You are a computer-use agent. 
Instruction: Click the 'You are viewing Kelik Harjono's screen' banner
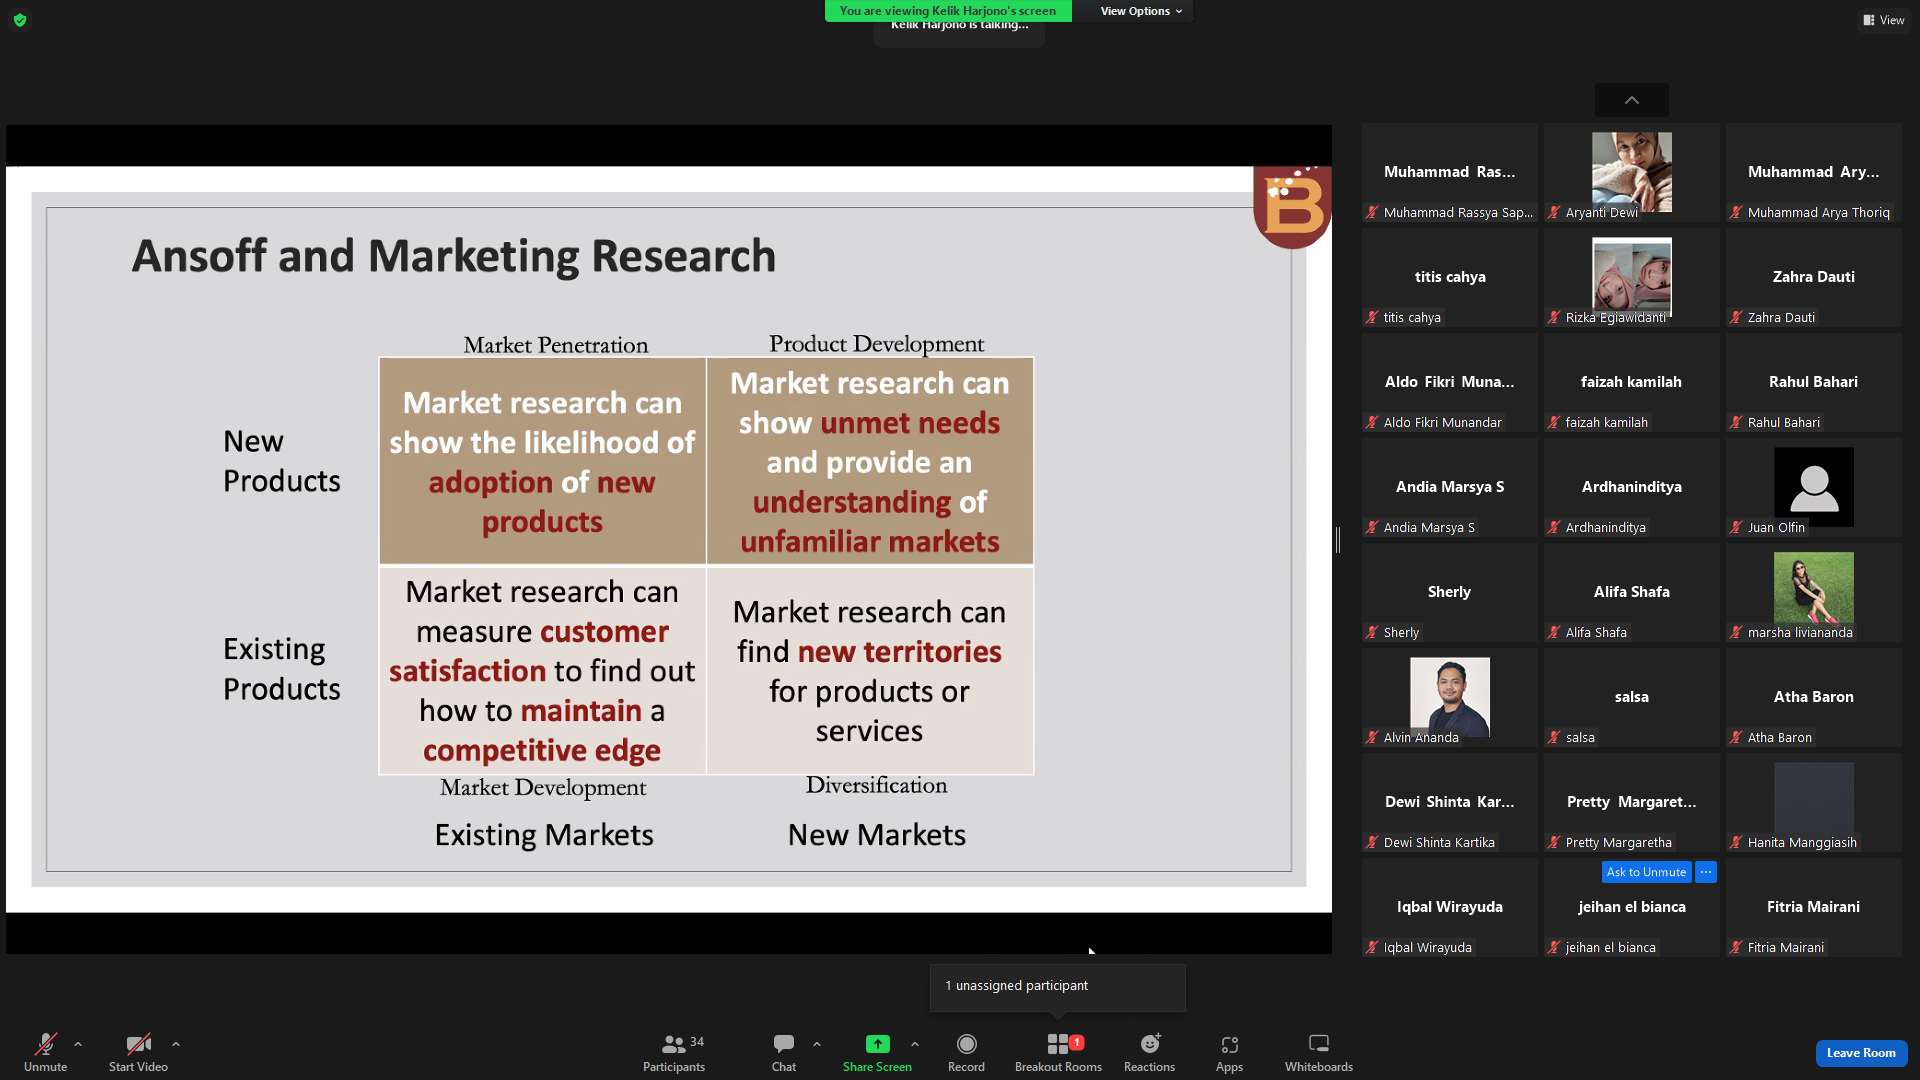[x=948, y=11]
